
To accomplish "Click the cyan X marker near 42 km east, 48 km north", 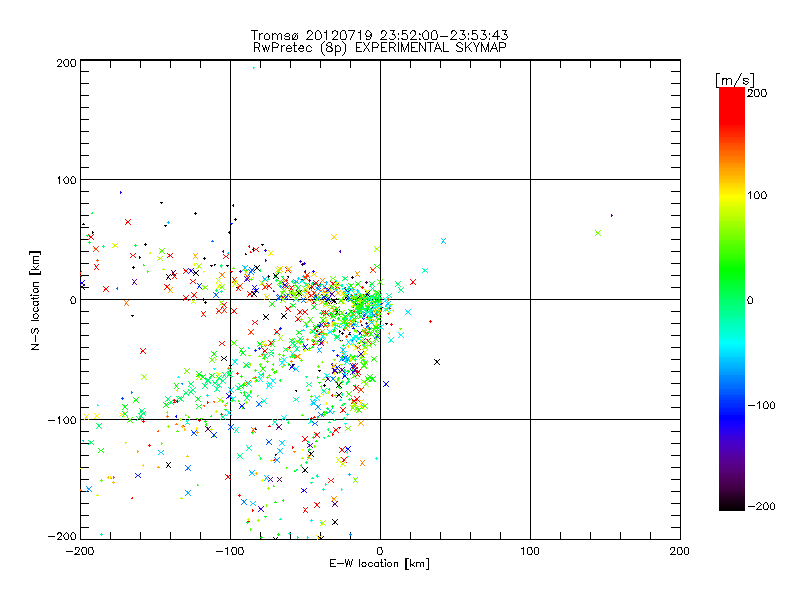I will 443,241.
